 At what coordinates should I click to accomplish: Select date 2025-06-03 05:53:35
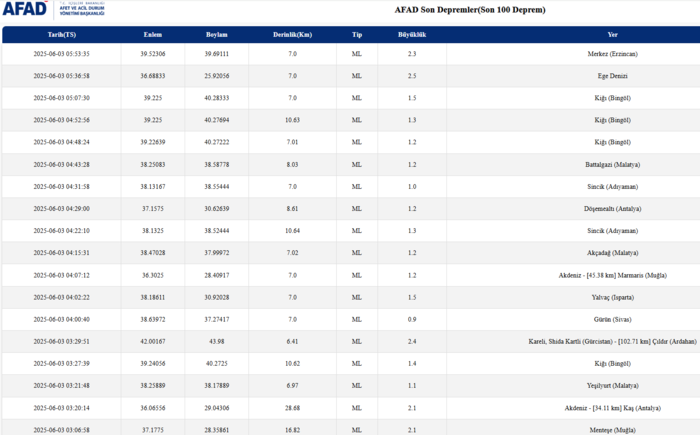62,54
